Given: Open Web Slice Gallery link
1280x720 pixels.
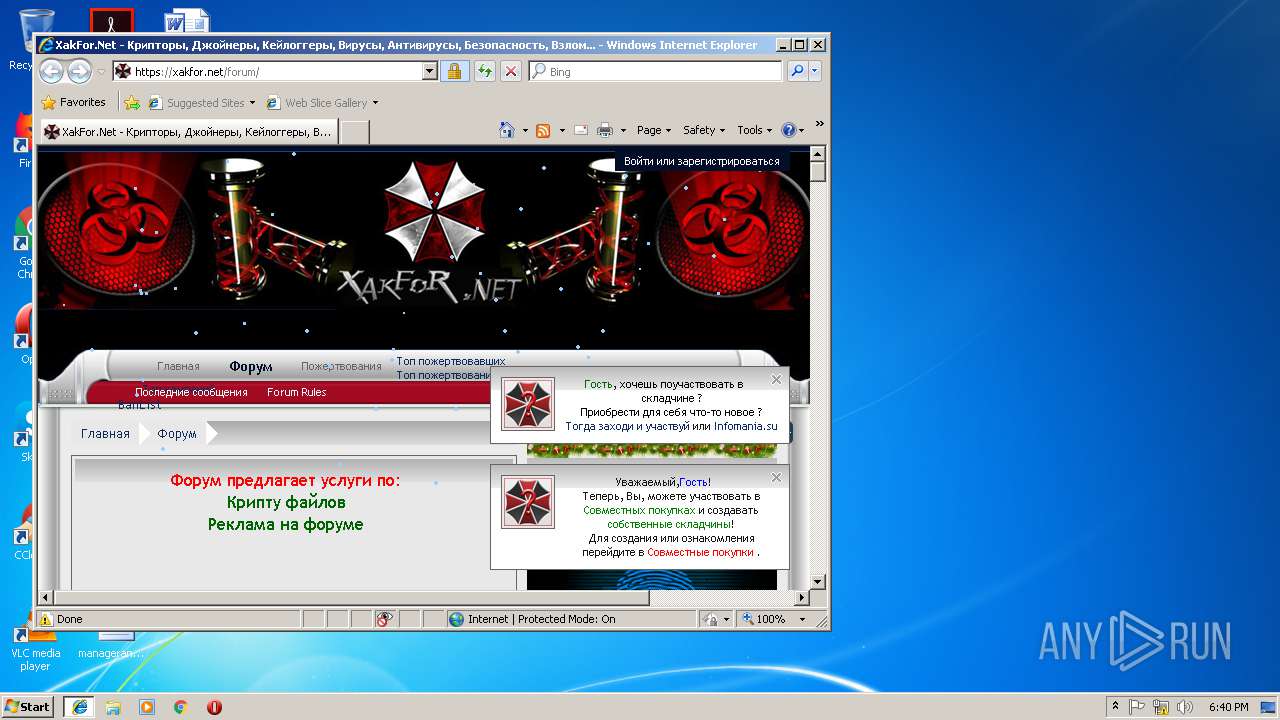Looking at the screenshot, I should (x=322, y=102).
